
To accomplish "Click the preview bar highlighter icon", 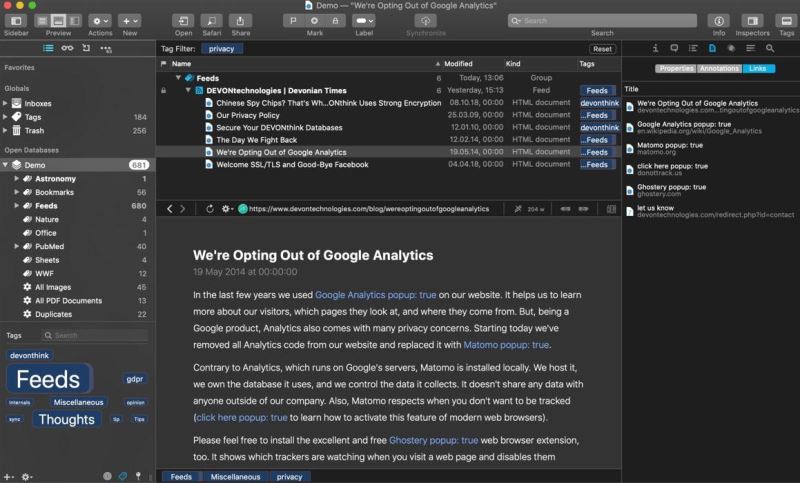I will point(518,209).
